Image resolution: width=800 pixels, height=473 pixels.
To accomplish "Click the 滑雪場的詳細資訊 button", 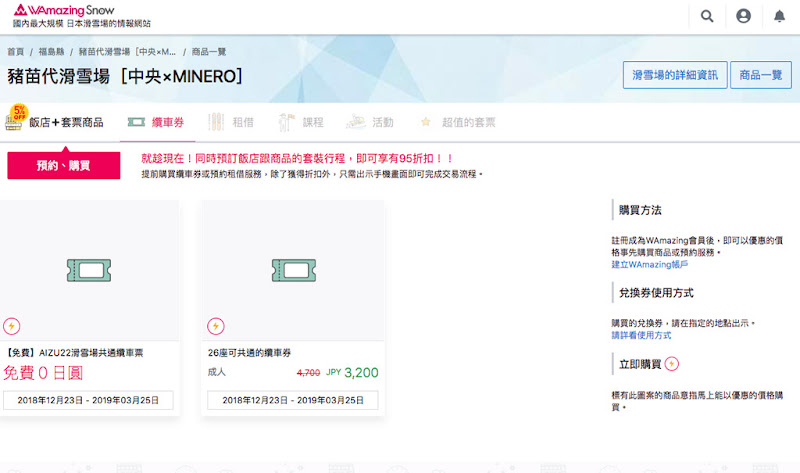I will point(675,75).
